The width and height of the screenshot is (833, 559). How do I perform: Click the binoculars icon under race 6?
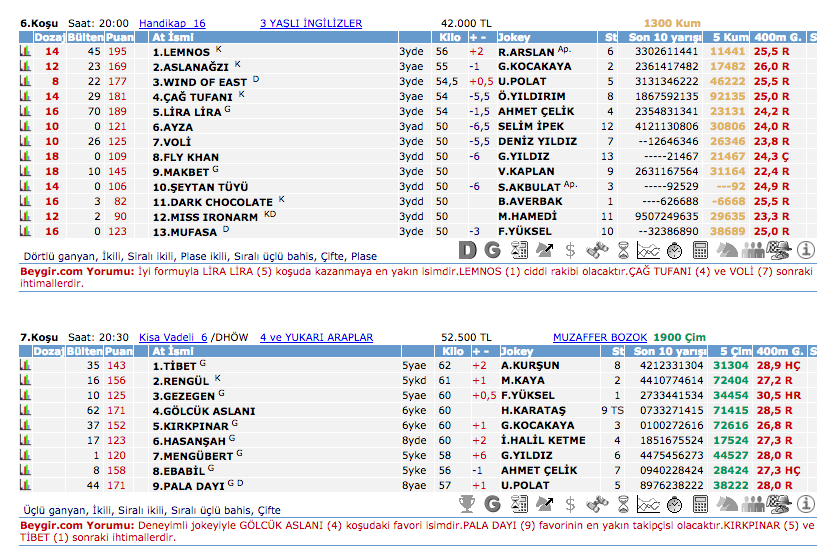[x=596, y=249]
